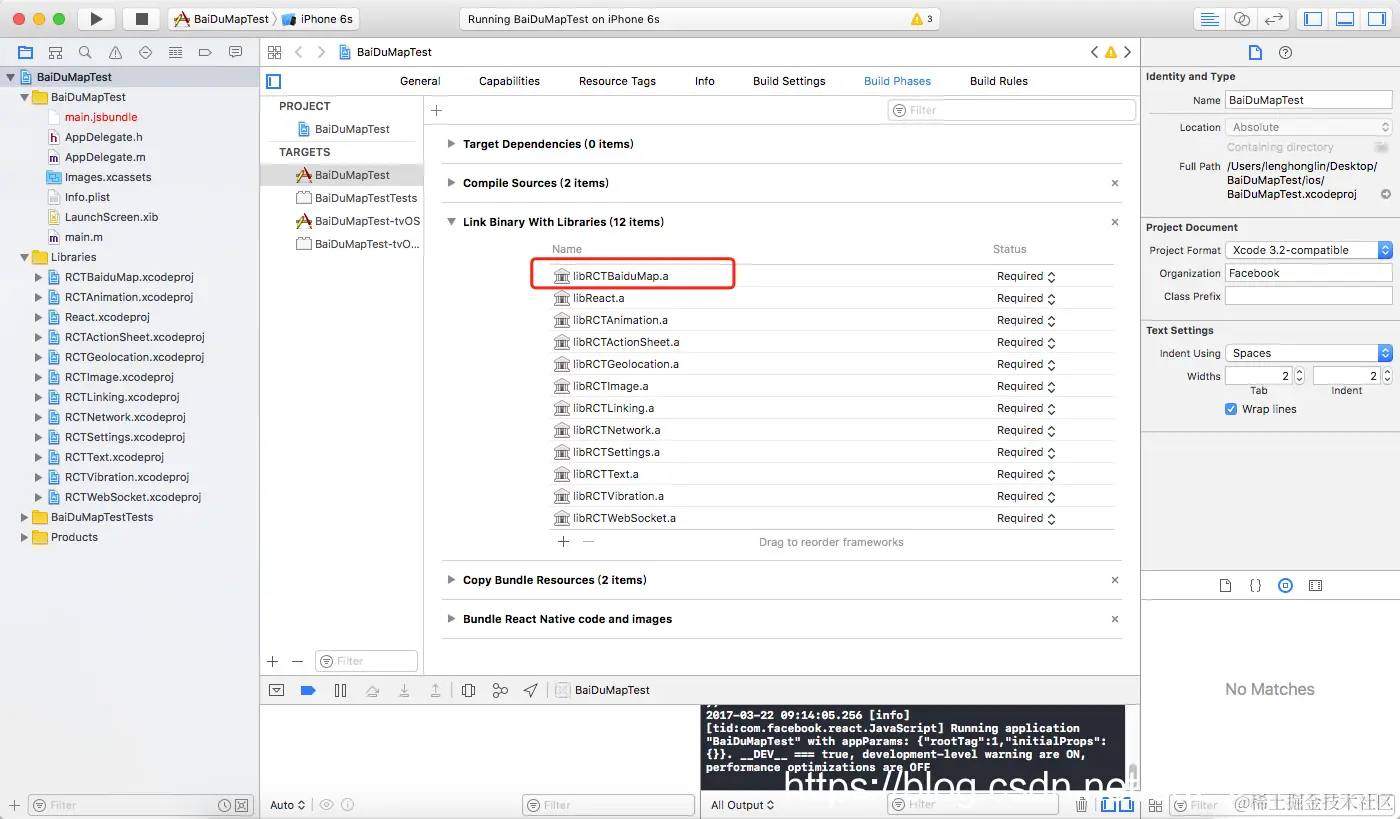Click the Step over debug icon
This screenshot has width=1400, height=819.
pos(372,690)
